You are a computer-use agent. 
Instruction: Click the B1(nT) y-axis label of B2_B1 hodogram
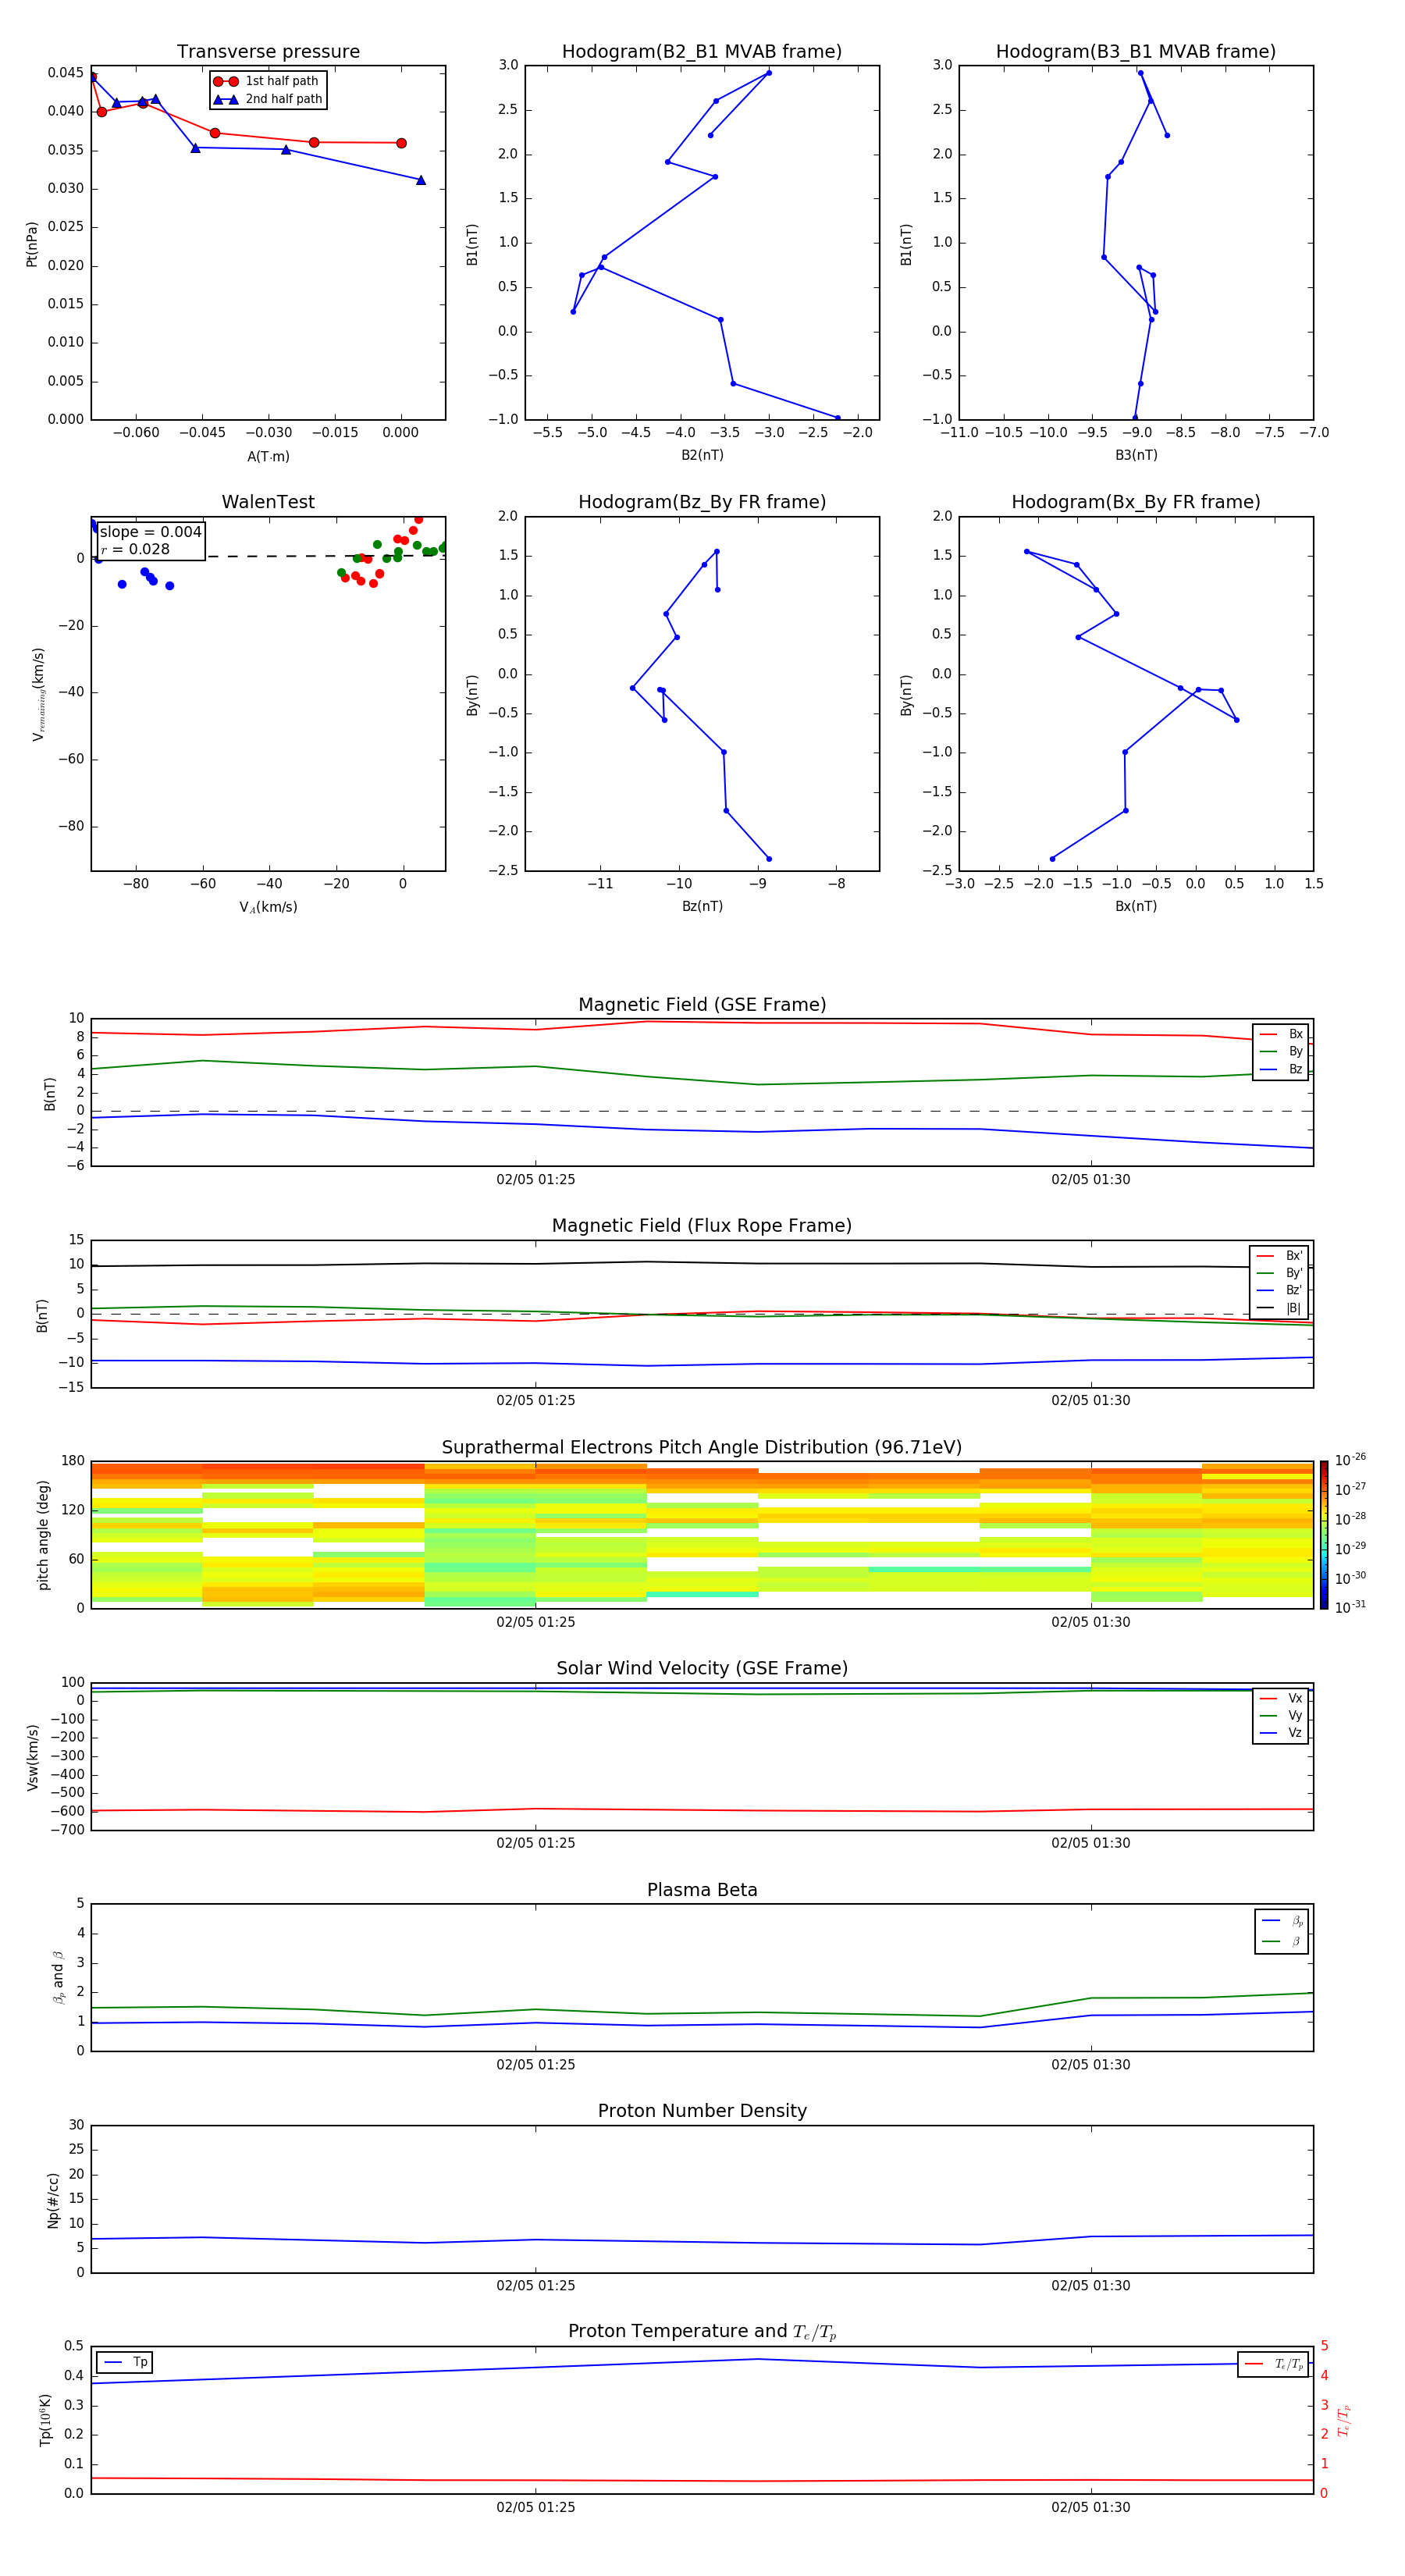pyautogui.click(x=473, y=244)
